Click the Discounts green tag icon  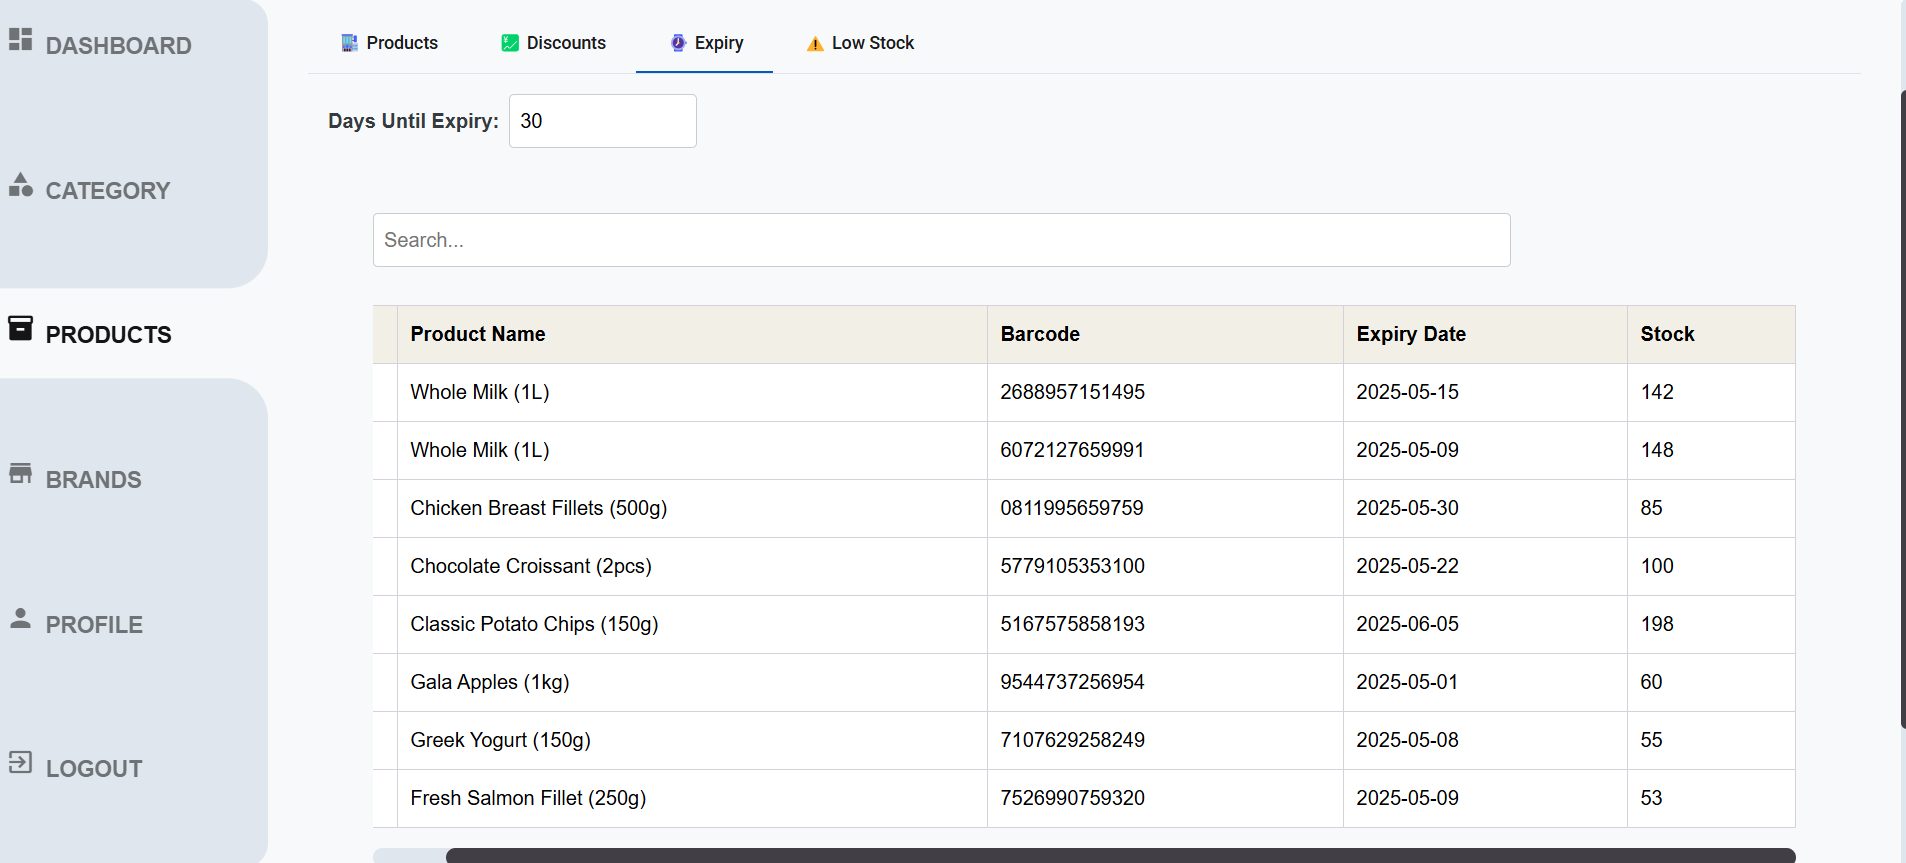[x=510, y=43]
